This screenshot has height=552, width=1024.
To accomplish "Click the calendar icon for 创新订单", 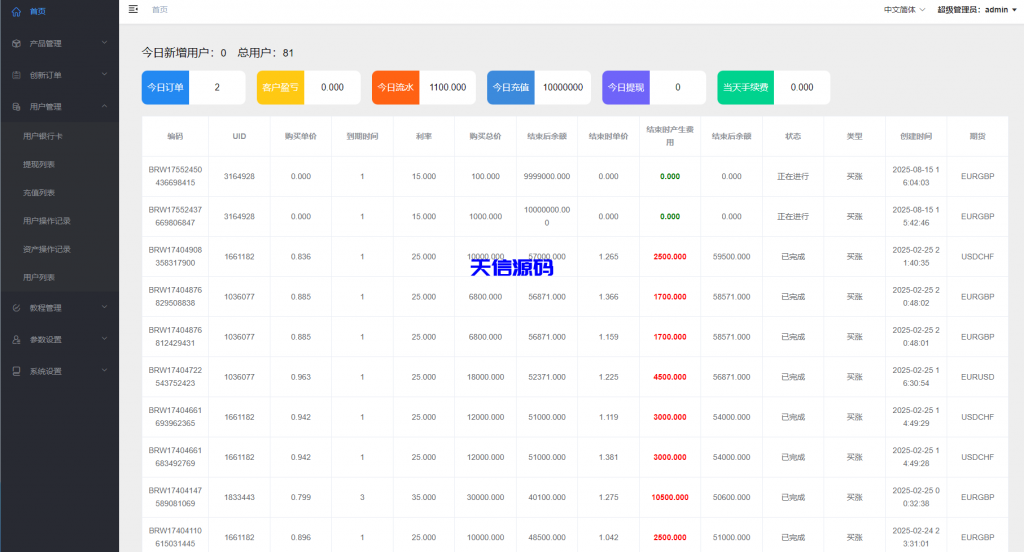I will (16, 75).
